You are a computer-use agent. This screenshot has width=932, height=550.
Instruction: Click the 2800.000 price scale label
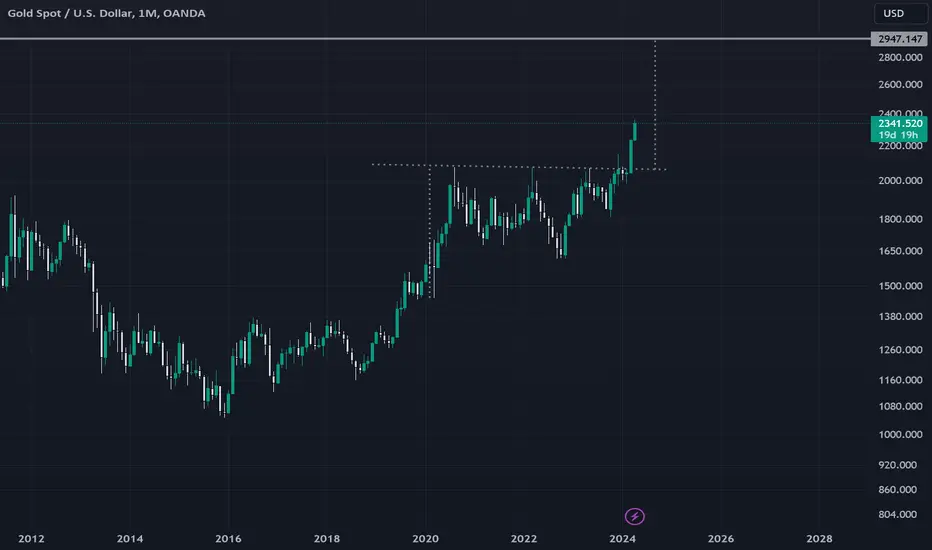[900, 58]
